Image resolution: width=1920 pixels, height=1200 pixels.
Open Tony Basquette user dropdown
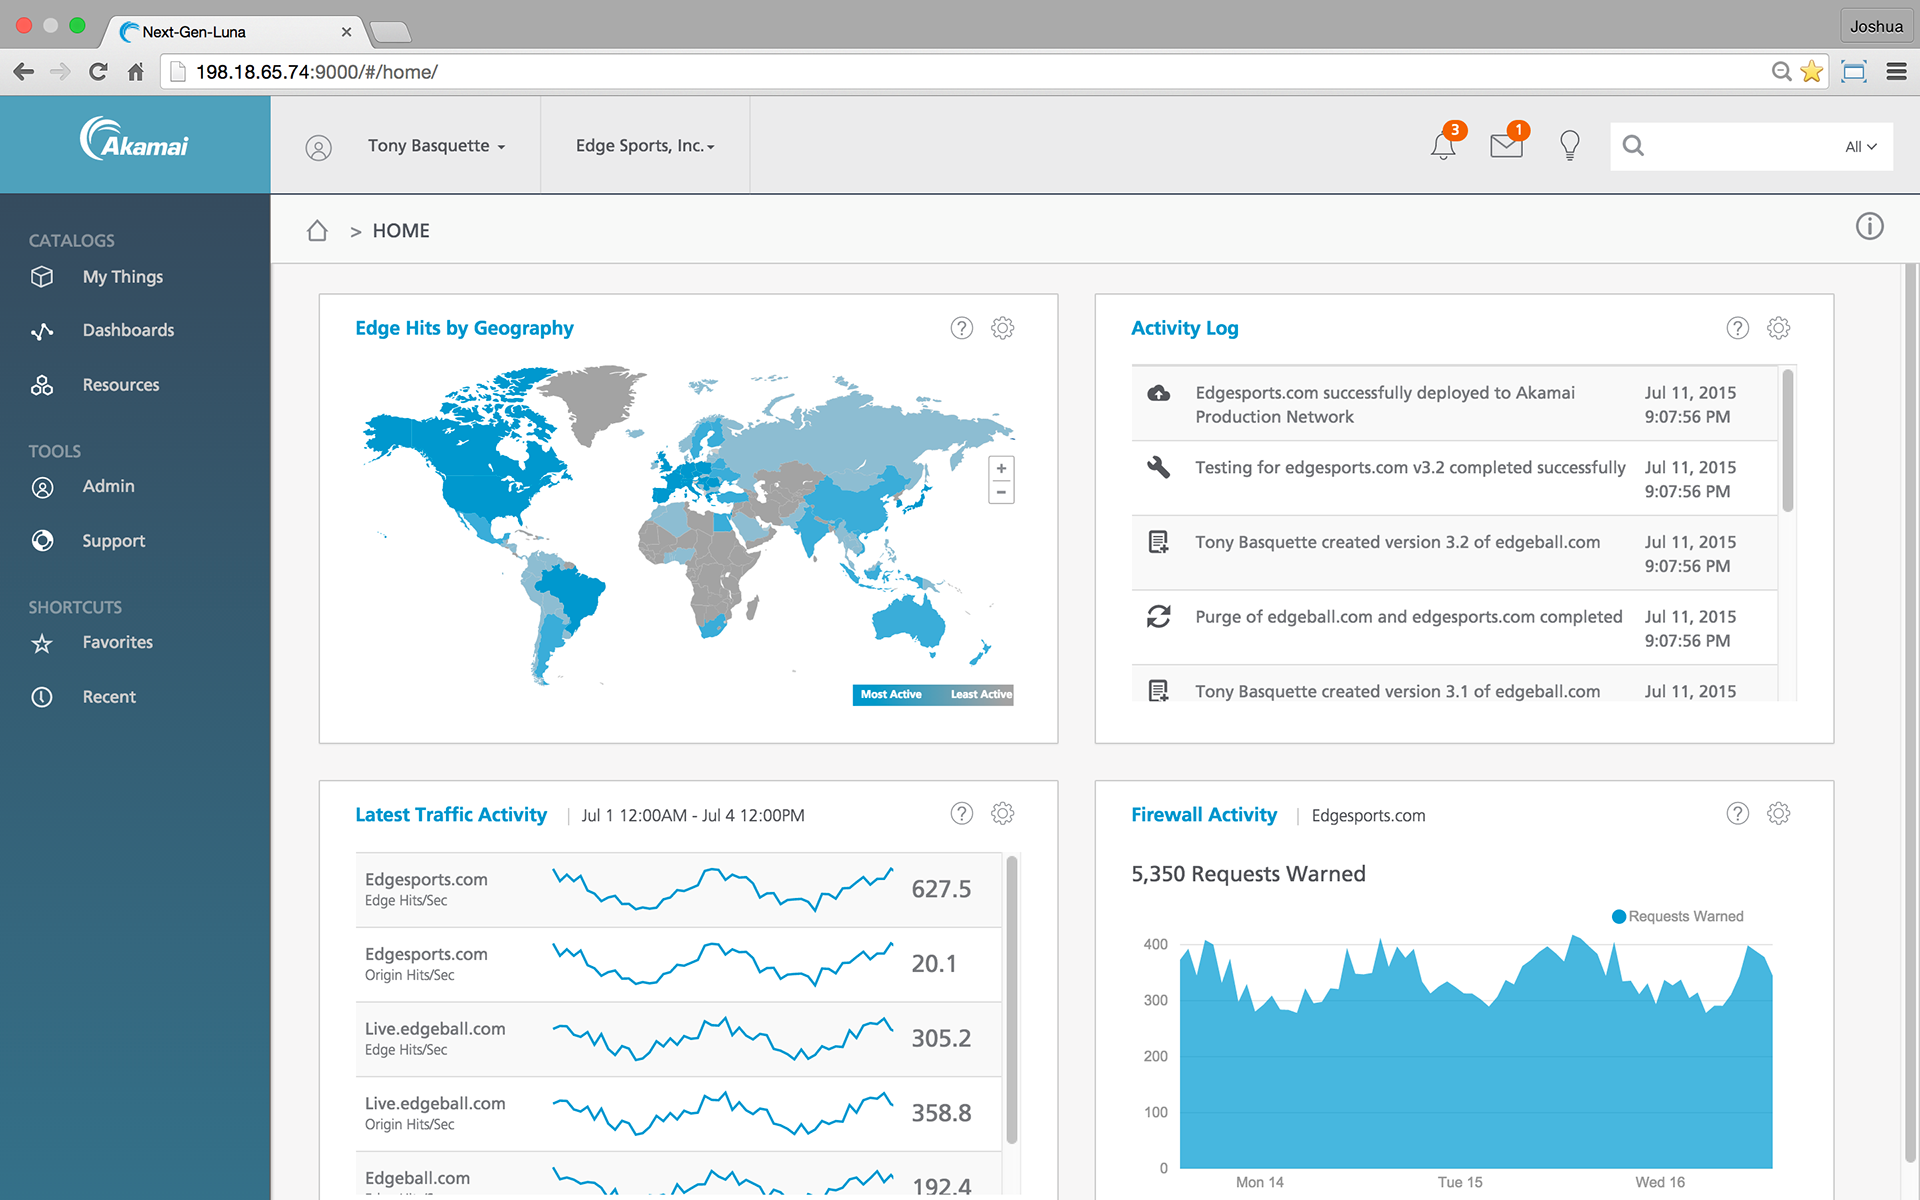point(436,146)
